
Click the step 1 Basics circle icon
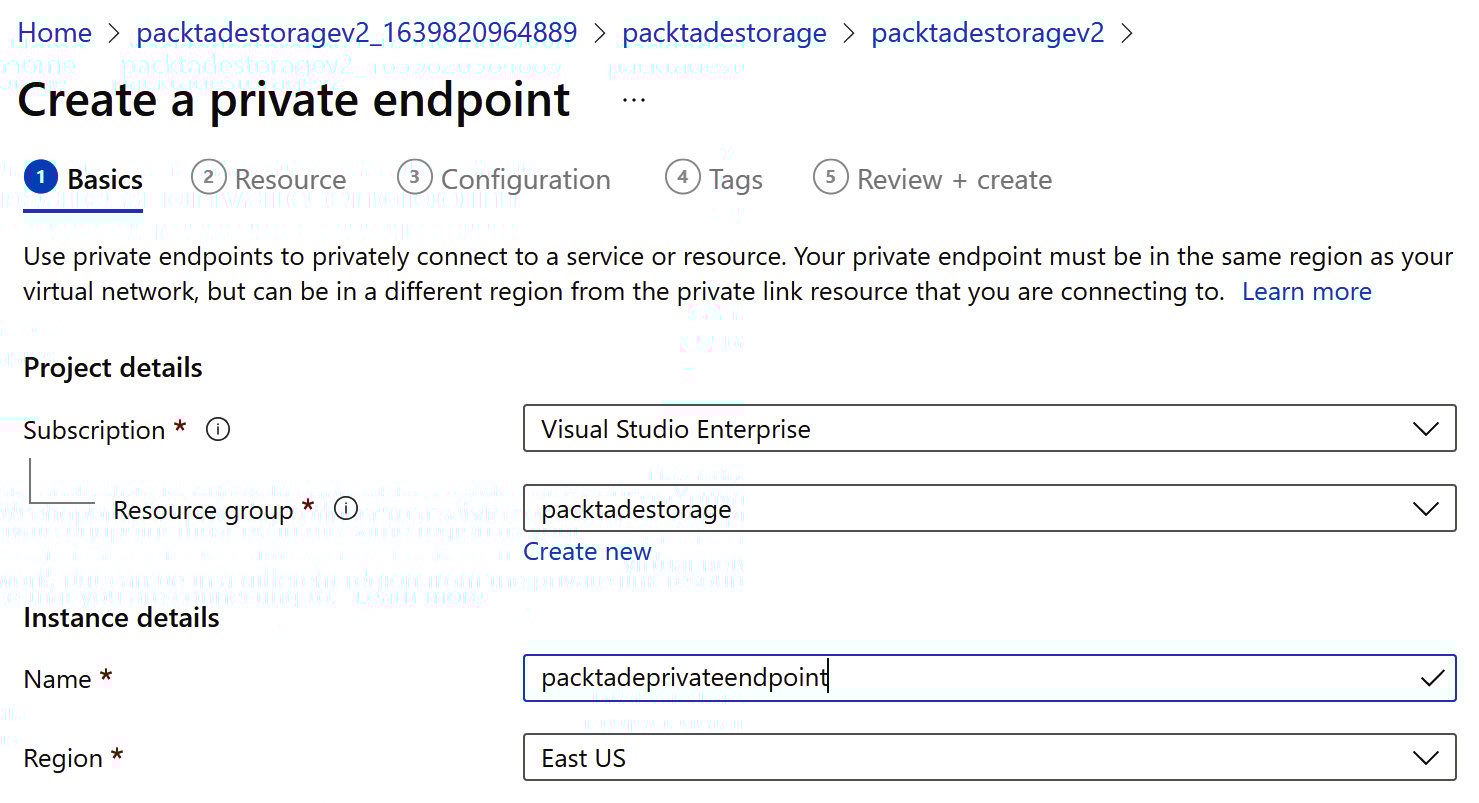point(40,178)
